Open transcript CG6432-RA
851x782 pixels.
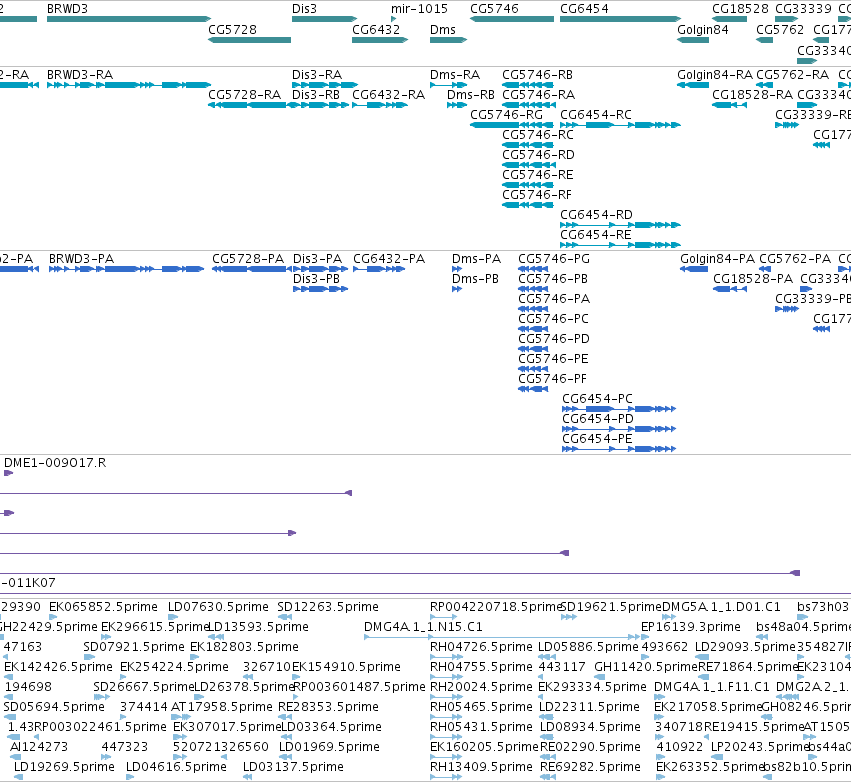coord(380,105)
